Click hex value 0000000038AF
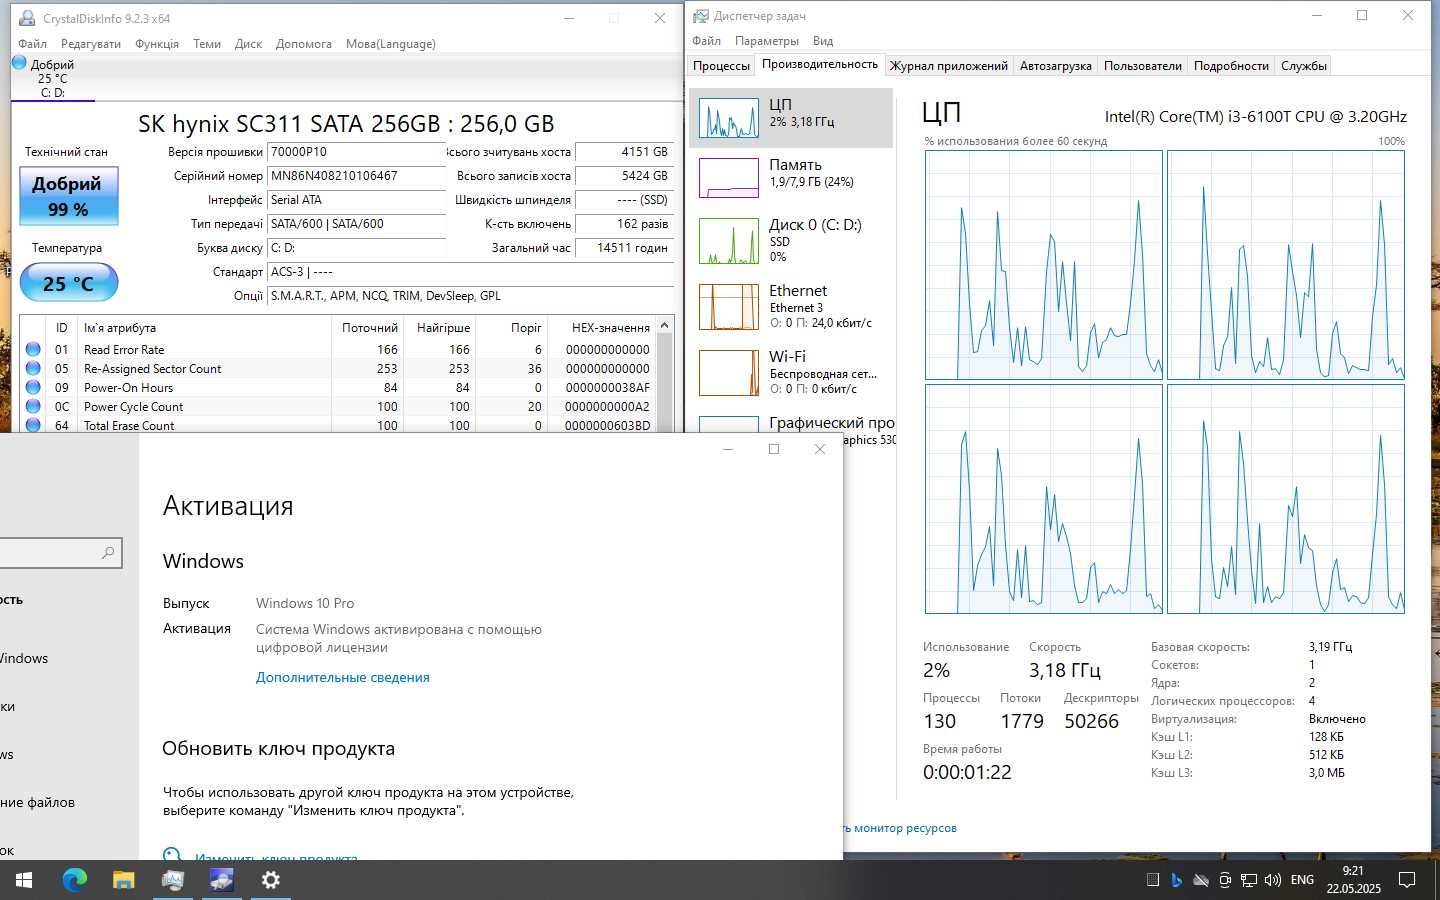This screenshot has width=1440, height=900. pos(607,388)
